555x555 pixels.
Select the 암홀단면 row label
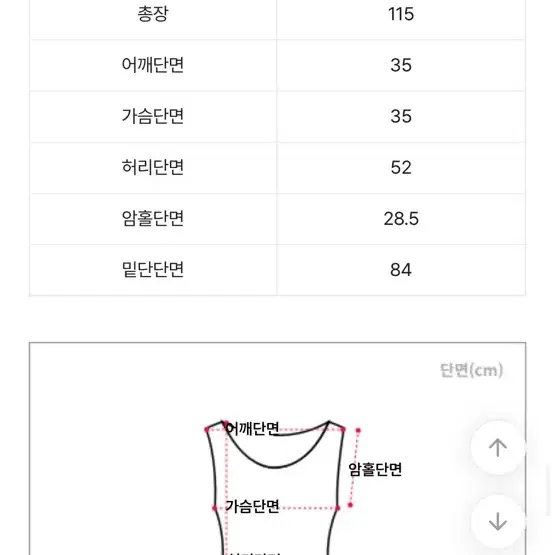153,218
